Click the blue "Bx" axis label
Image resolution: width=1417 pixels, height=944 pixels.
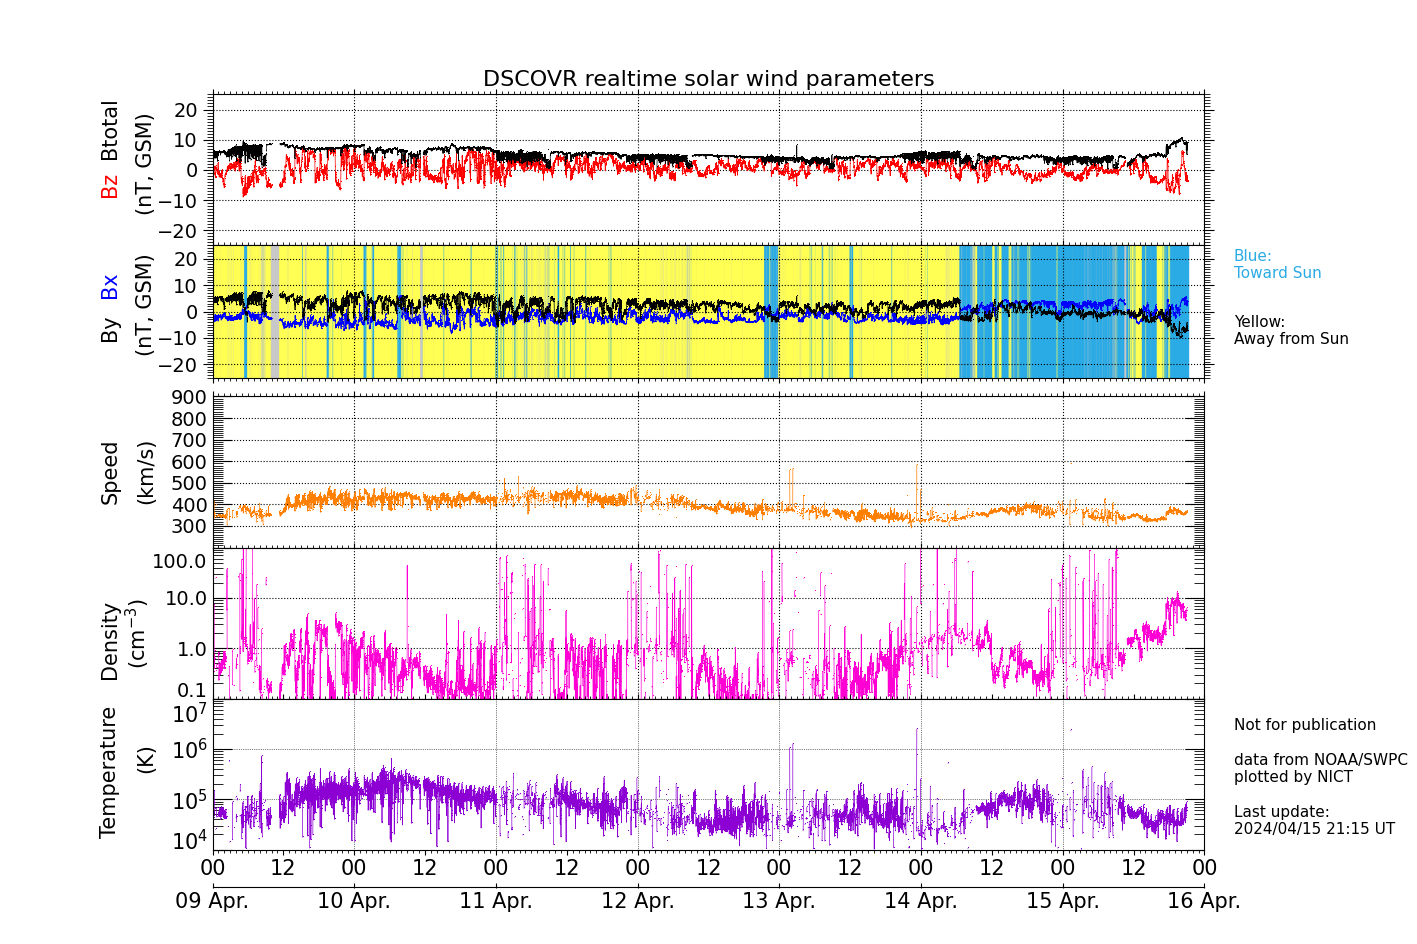(110, 287)
